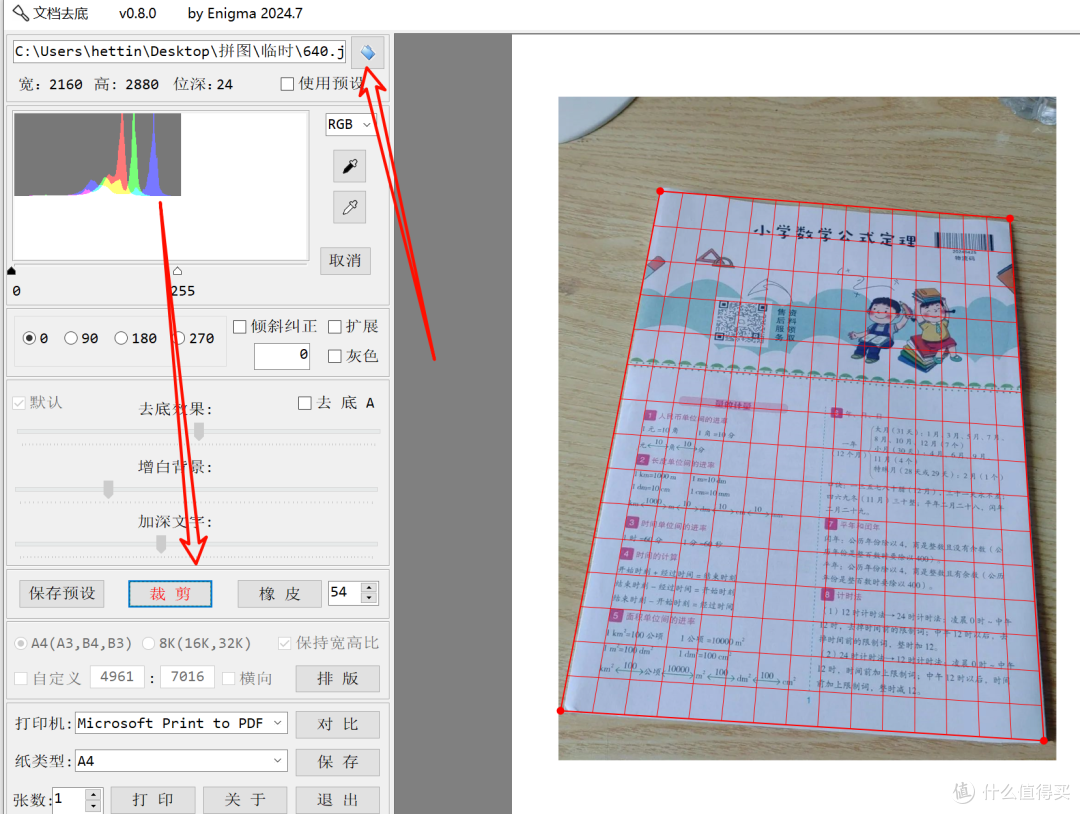
Task: Click the bottom-left crop corner handle
Action: coord(561,710)
